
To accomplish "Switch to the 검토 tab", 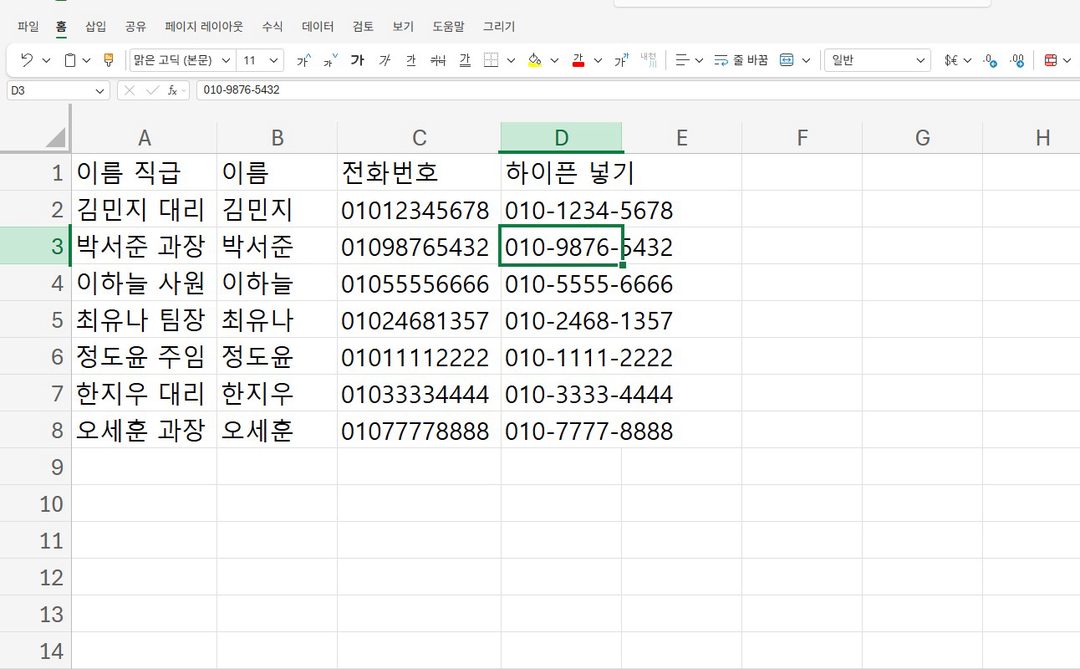I will [x=363, y=26].
